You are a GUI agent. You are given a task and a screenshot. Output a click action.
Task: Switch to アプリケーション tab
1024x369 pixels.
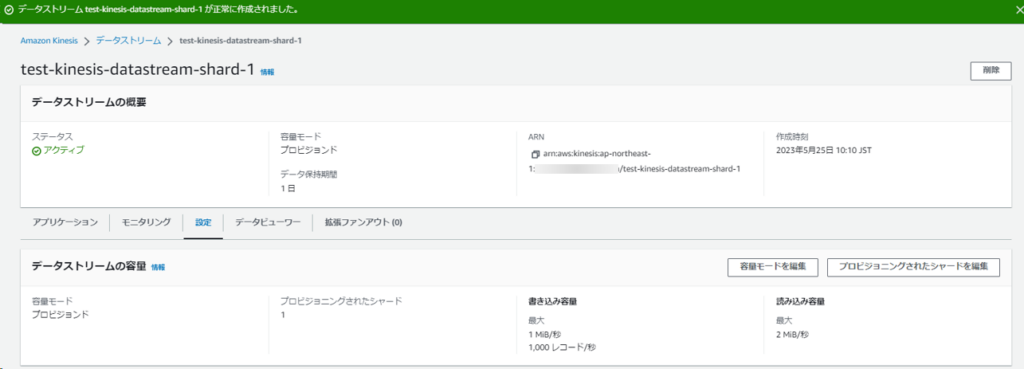(65, 223)
